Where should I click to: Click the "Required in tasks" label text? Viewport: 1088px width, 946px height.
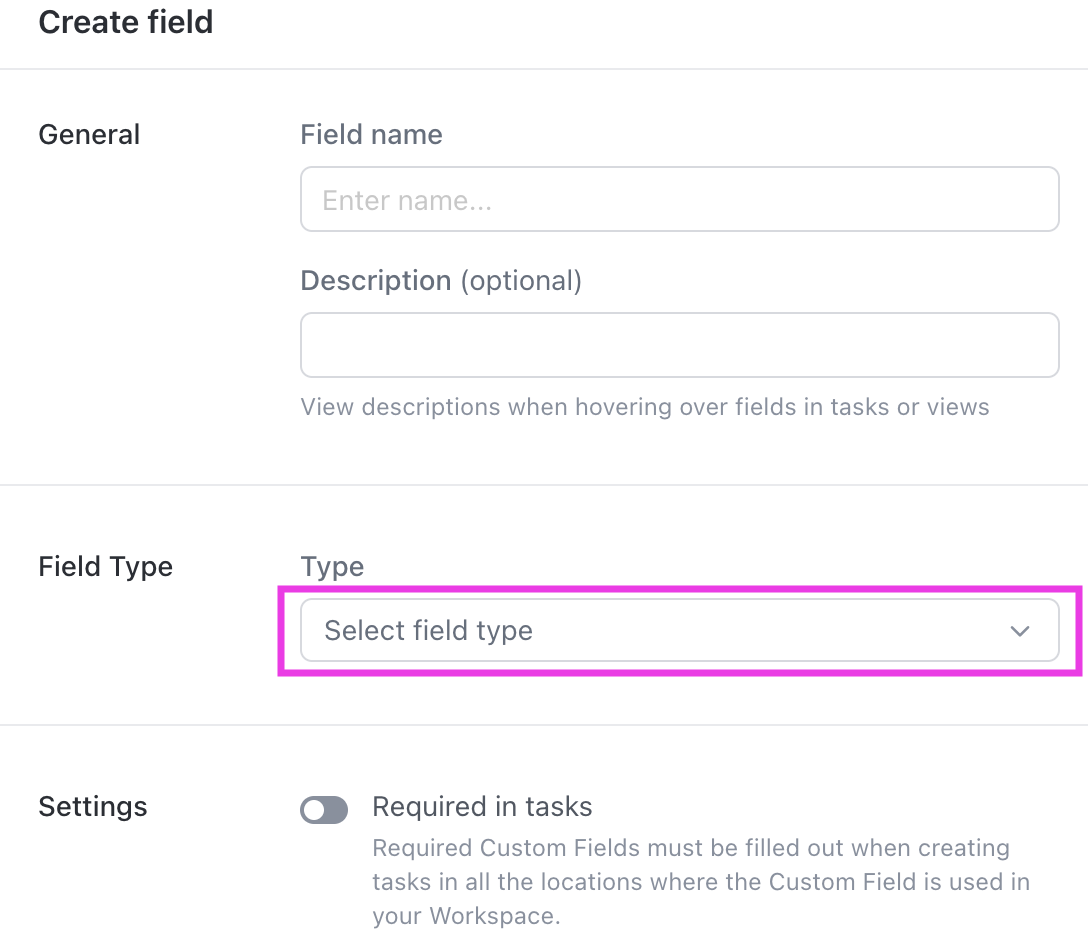coord(482,807)
